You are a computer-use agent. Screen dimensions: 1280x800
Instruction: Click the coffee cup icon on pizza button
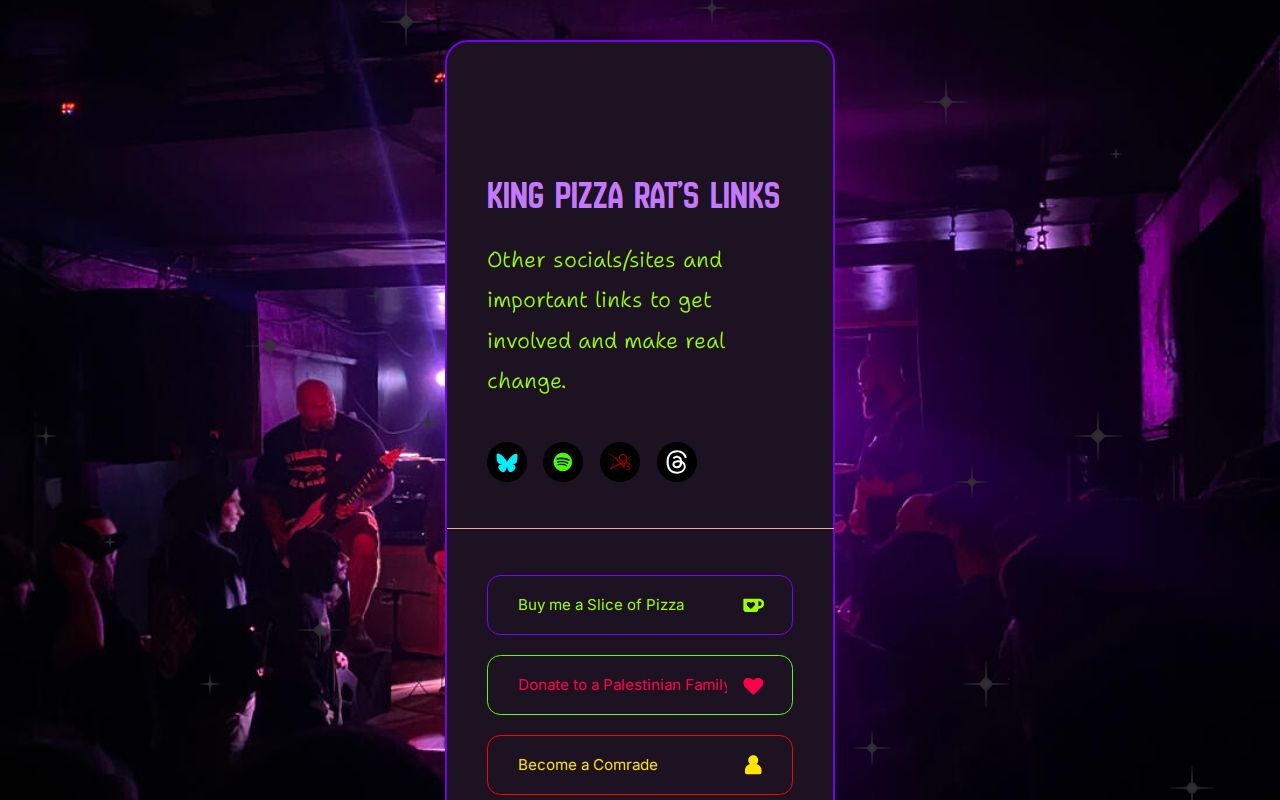pos(753,605)
